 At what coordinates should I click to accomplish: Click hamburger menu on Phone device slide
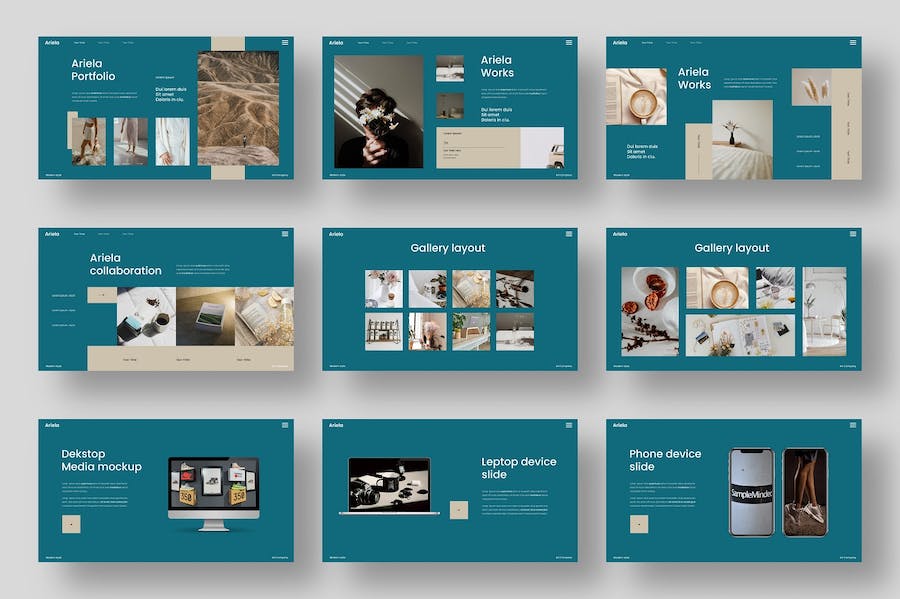pyautogui.click(x=853, y=425)
